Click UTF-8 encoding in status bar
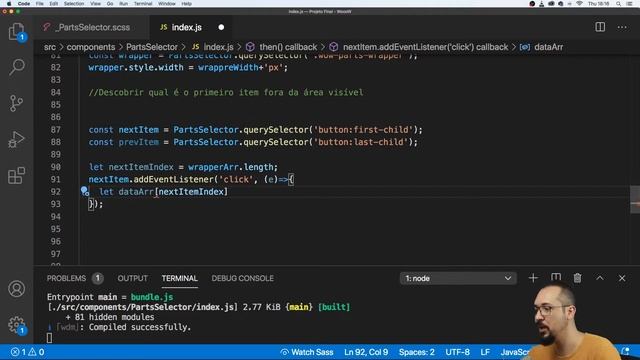This screenshot has height=360, width=640. click(x=457, y=352)
